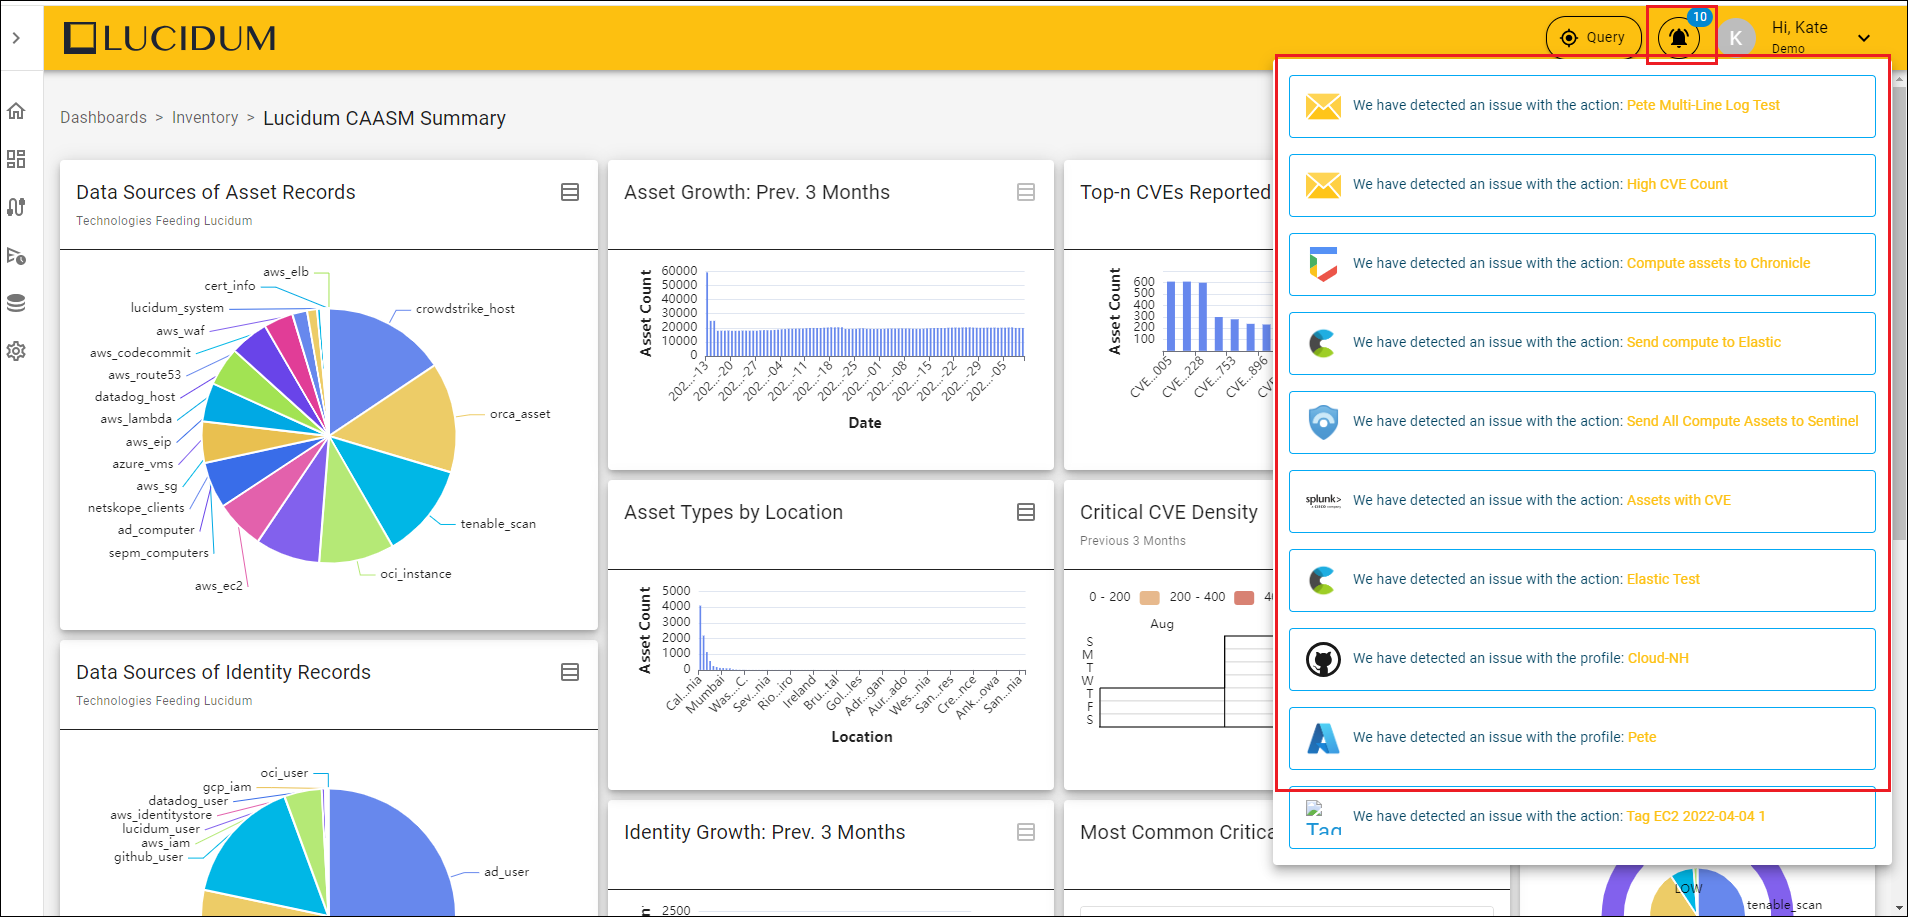Click the Azure icon beside the Pete profile
Viewport: 1908px width, 917px height.
coord(1323,738)
